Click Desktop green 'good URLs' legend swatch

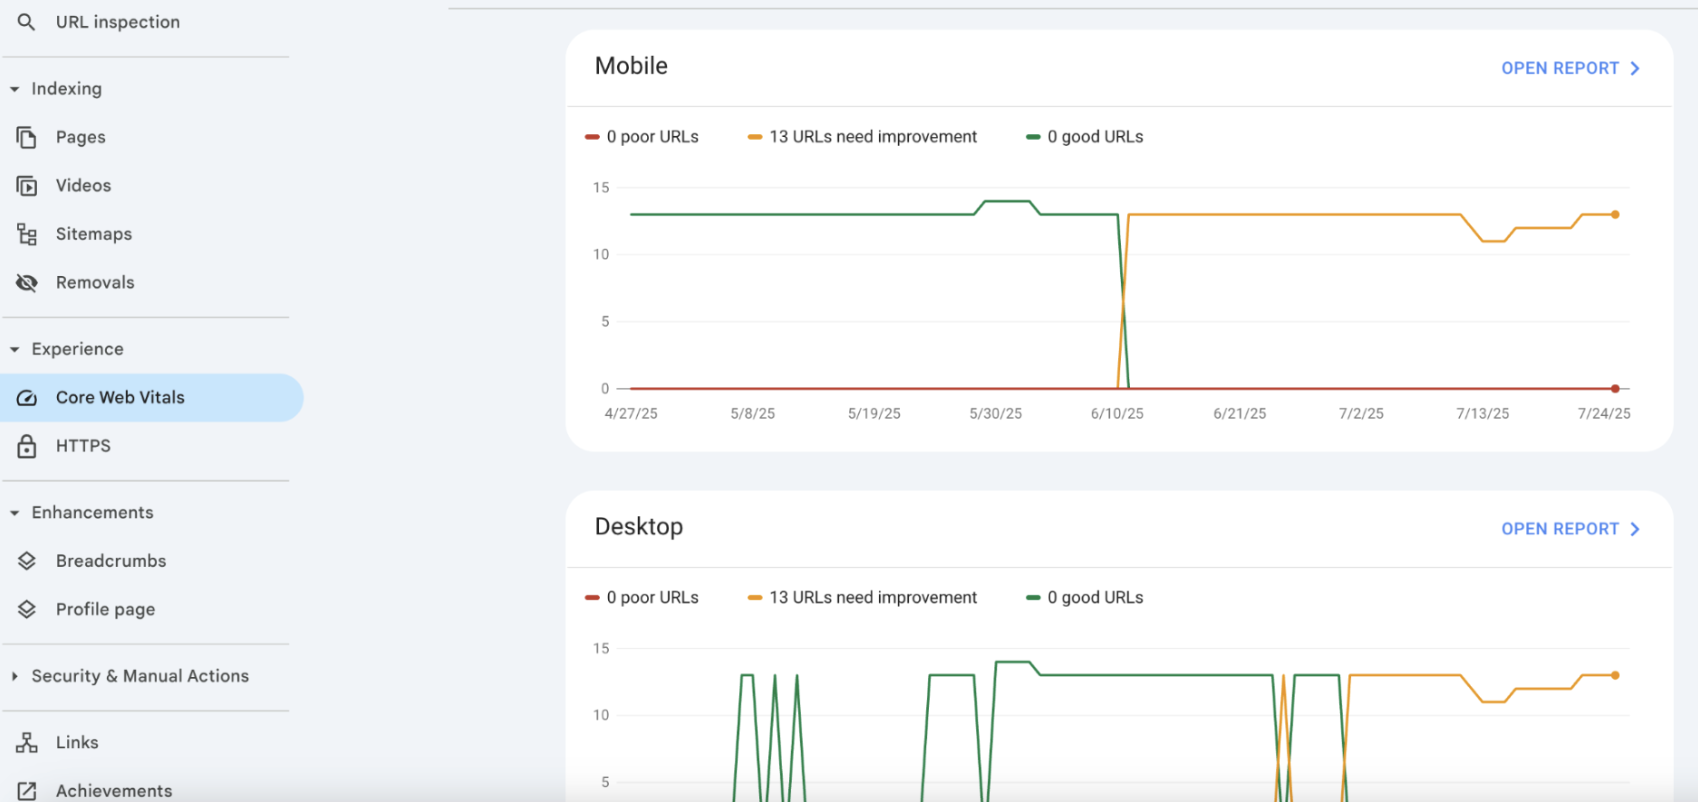click(x=1033, y=598)
